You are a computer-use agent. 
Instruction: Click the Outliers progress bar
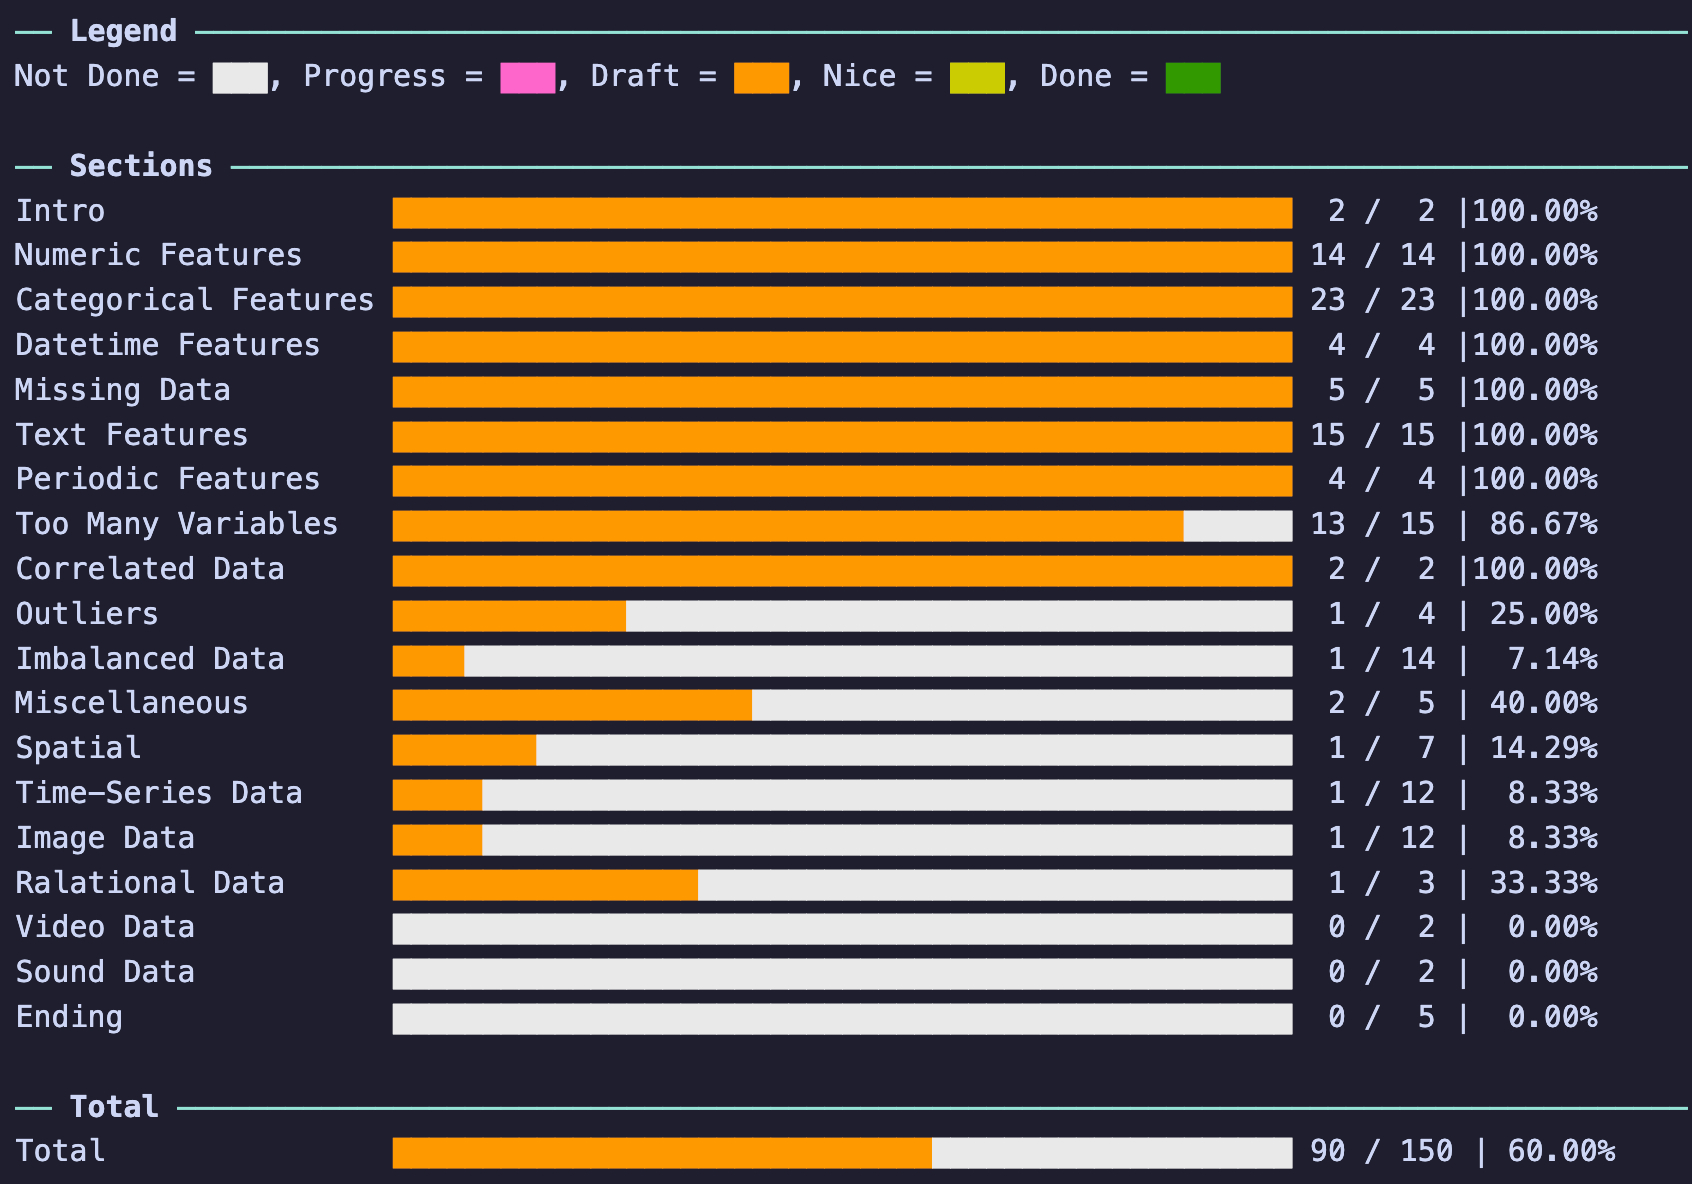[842, 616]
